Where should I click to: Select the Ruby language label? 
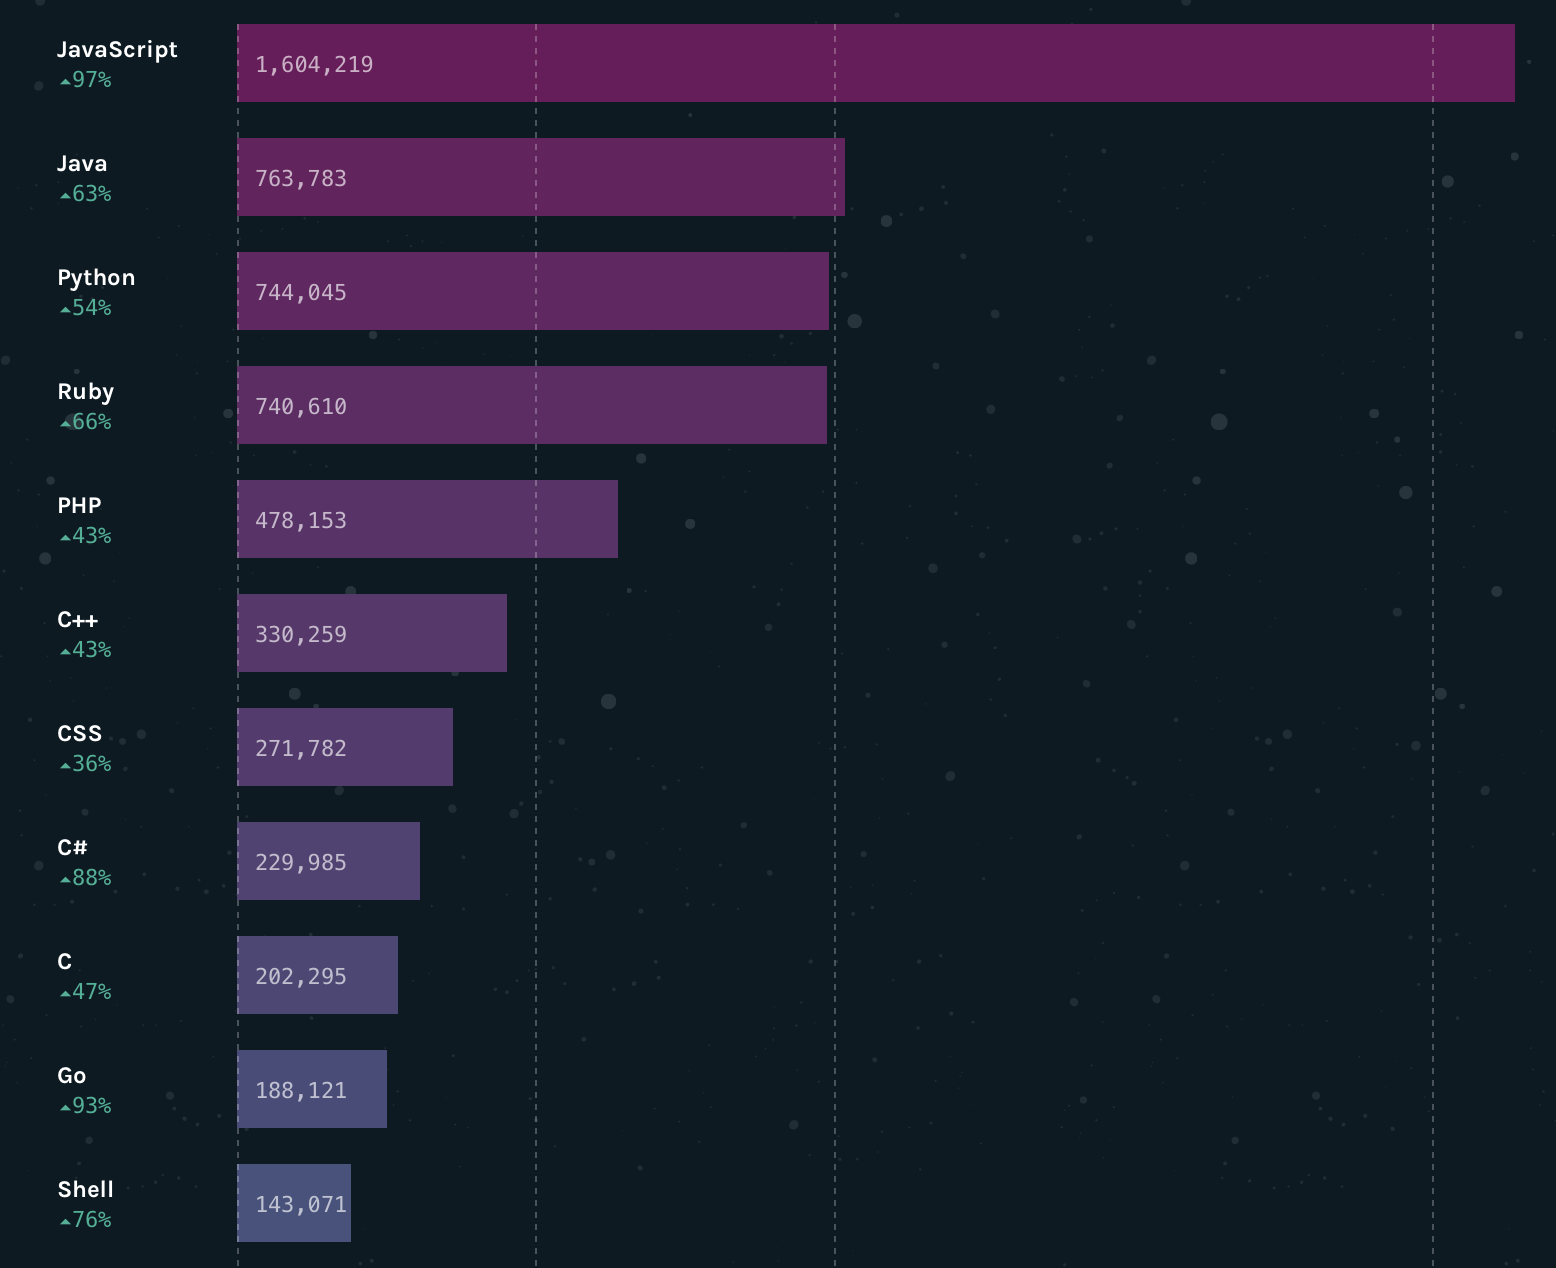[86, 392]
